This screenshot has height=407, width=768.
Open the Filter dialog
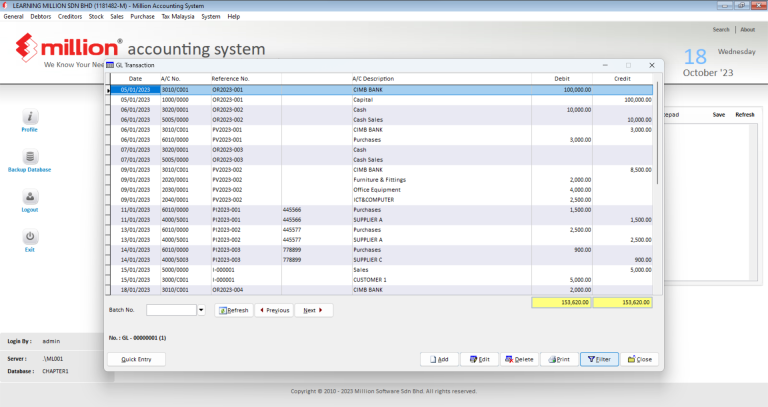pyautogui.click(x=600, y=359)
